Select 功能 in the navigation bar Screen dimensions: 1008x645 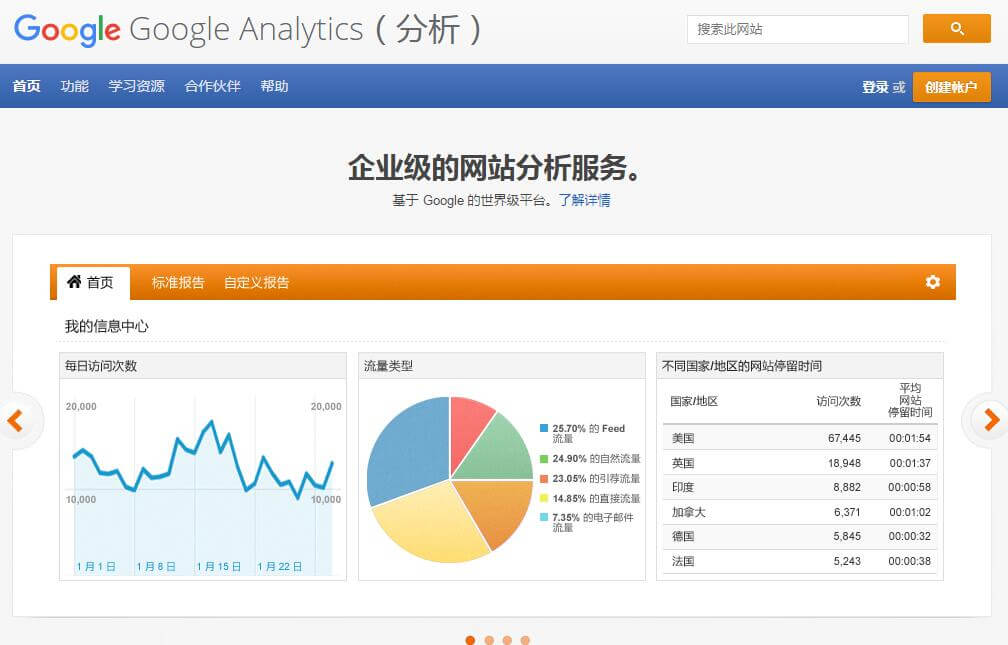tap(74, 86)
